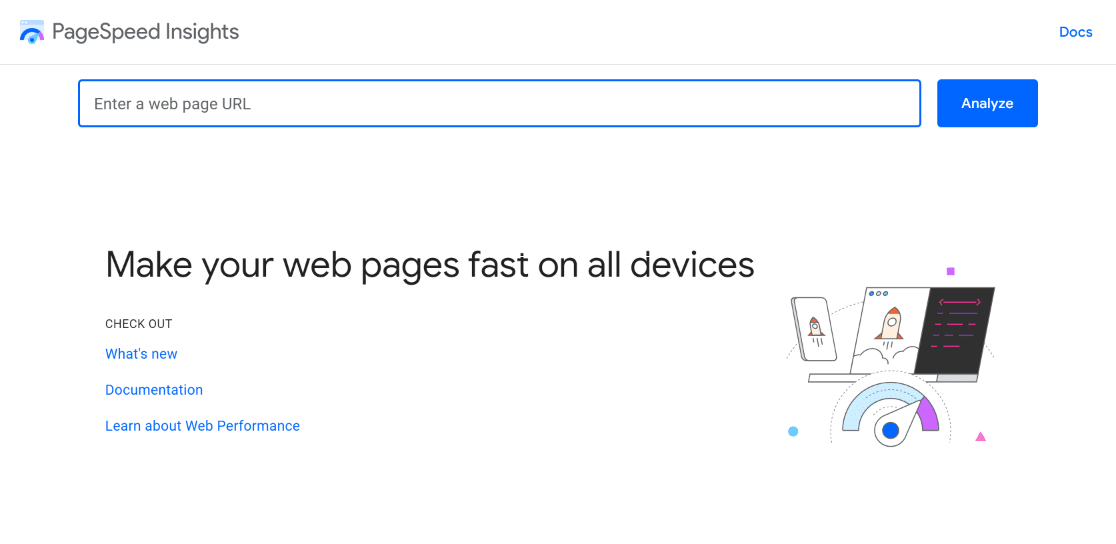Click the small purple square decoration
The width and height of the screenshot is (1116, 544).
(x=950, y=271)
